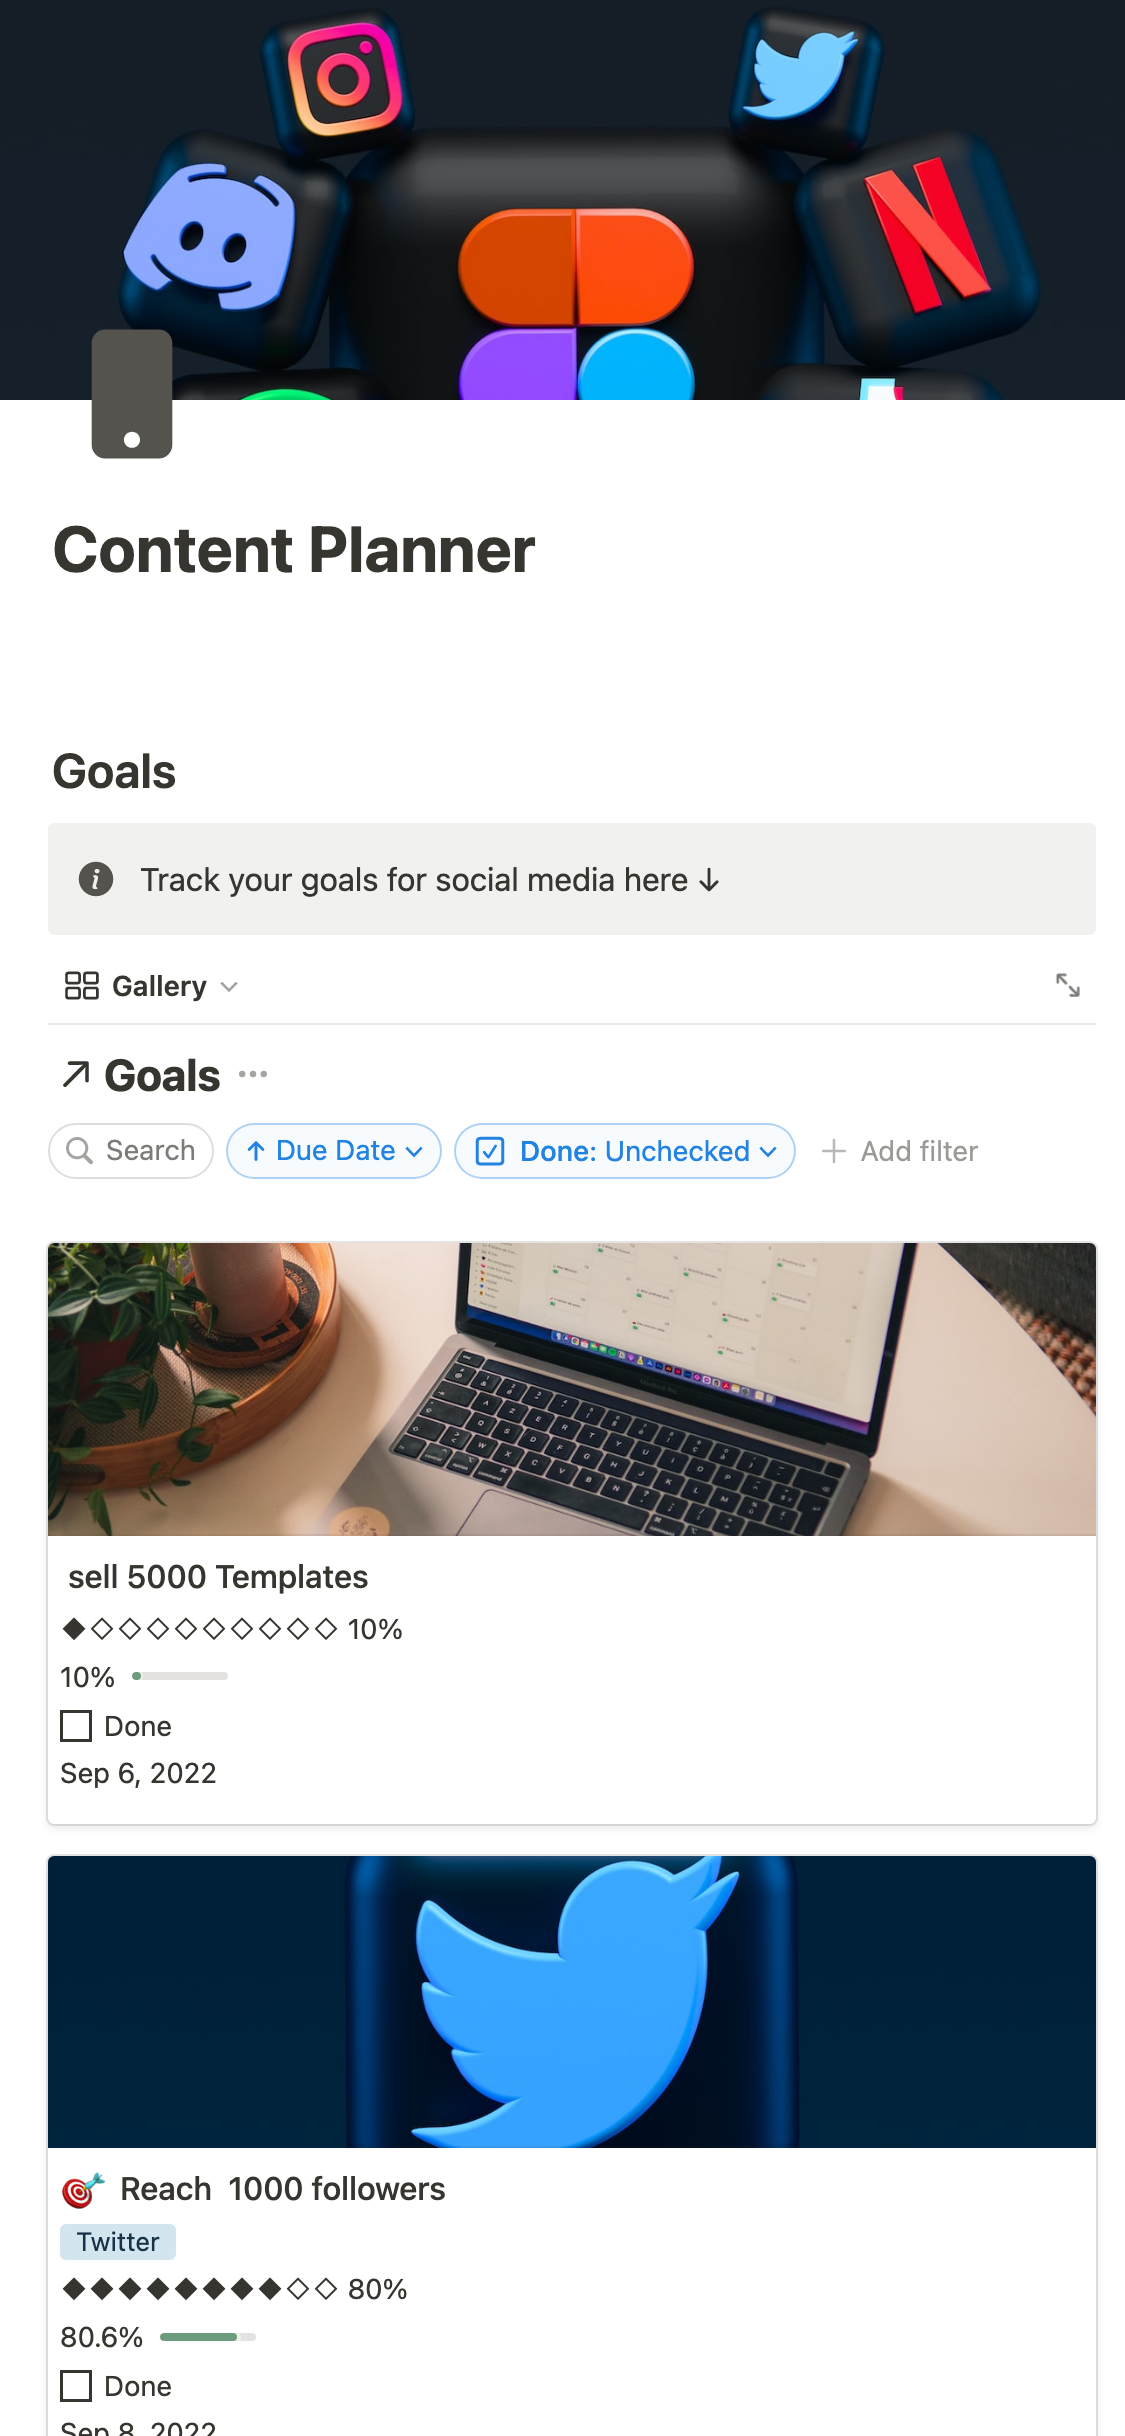
Task: Open the Goals database arrow link icon
Action: click(75, 1075)
